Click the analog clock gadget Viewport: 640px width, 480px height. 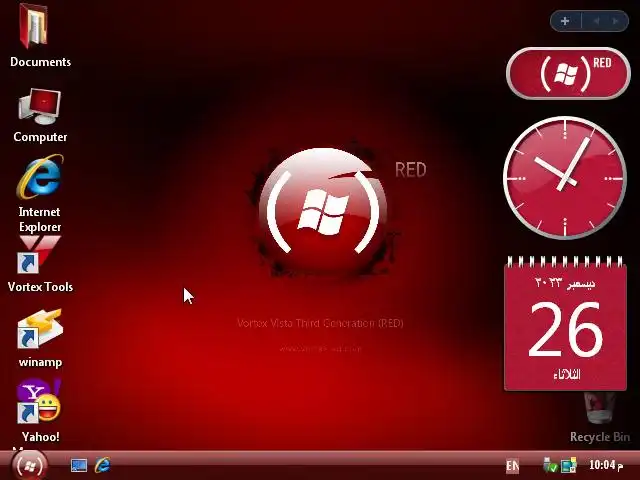click(x=565, y=178)
